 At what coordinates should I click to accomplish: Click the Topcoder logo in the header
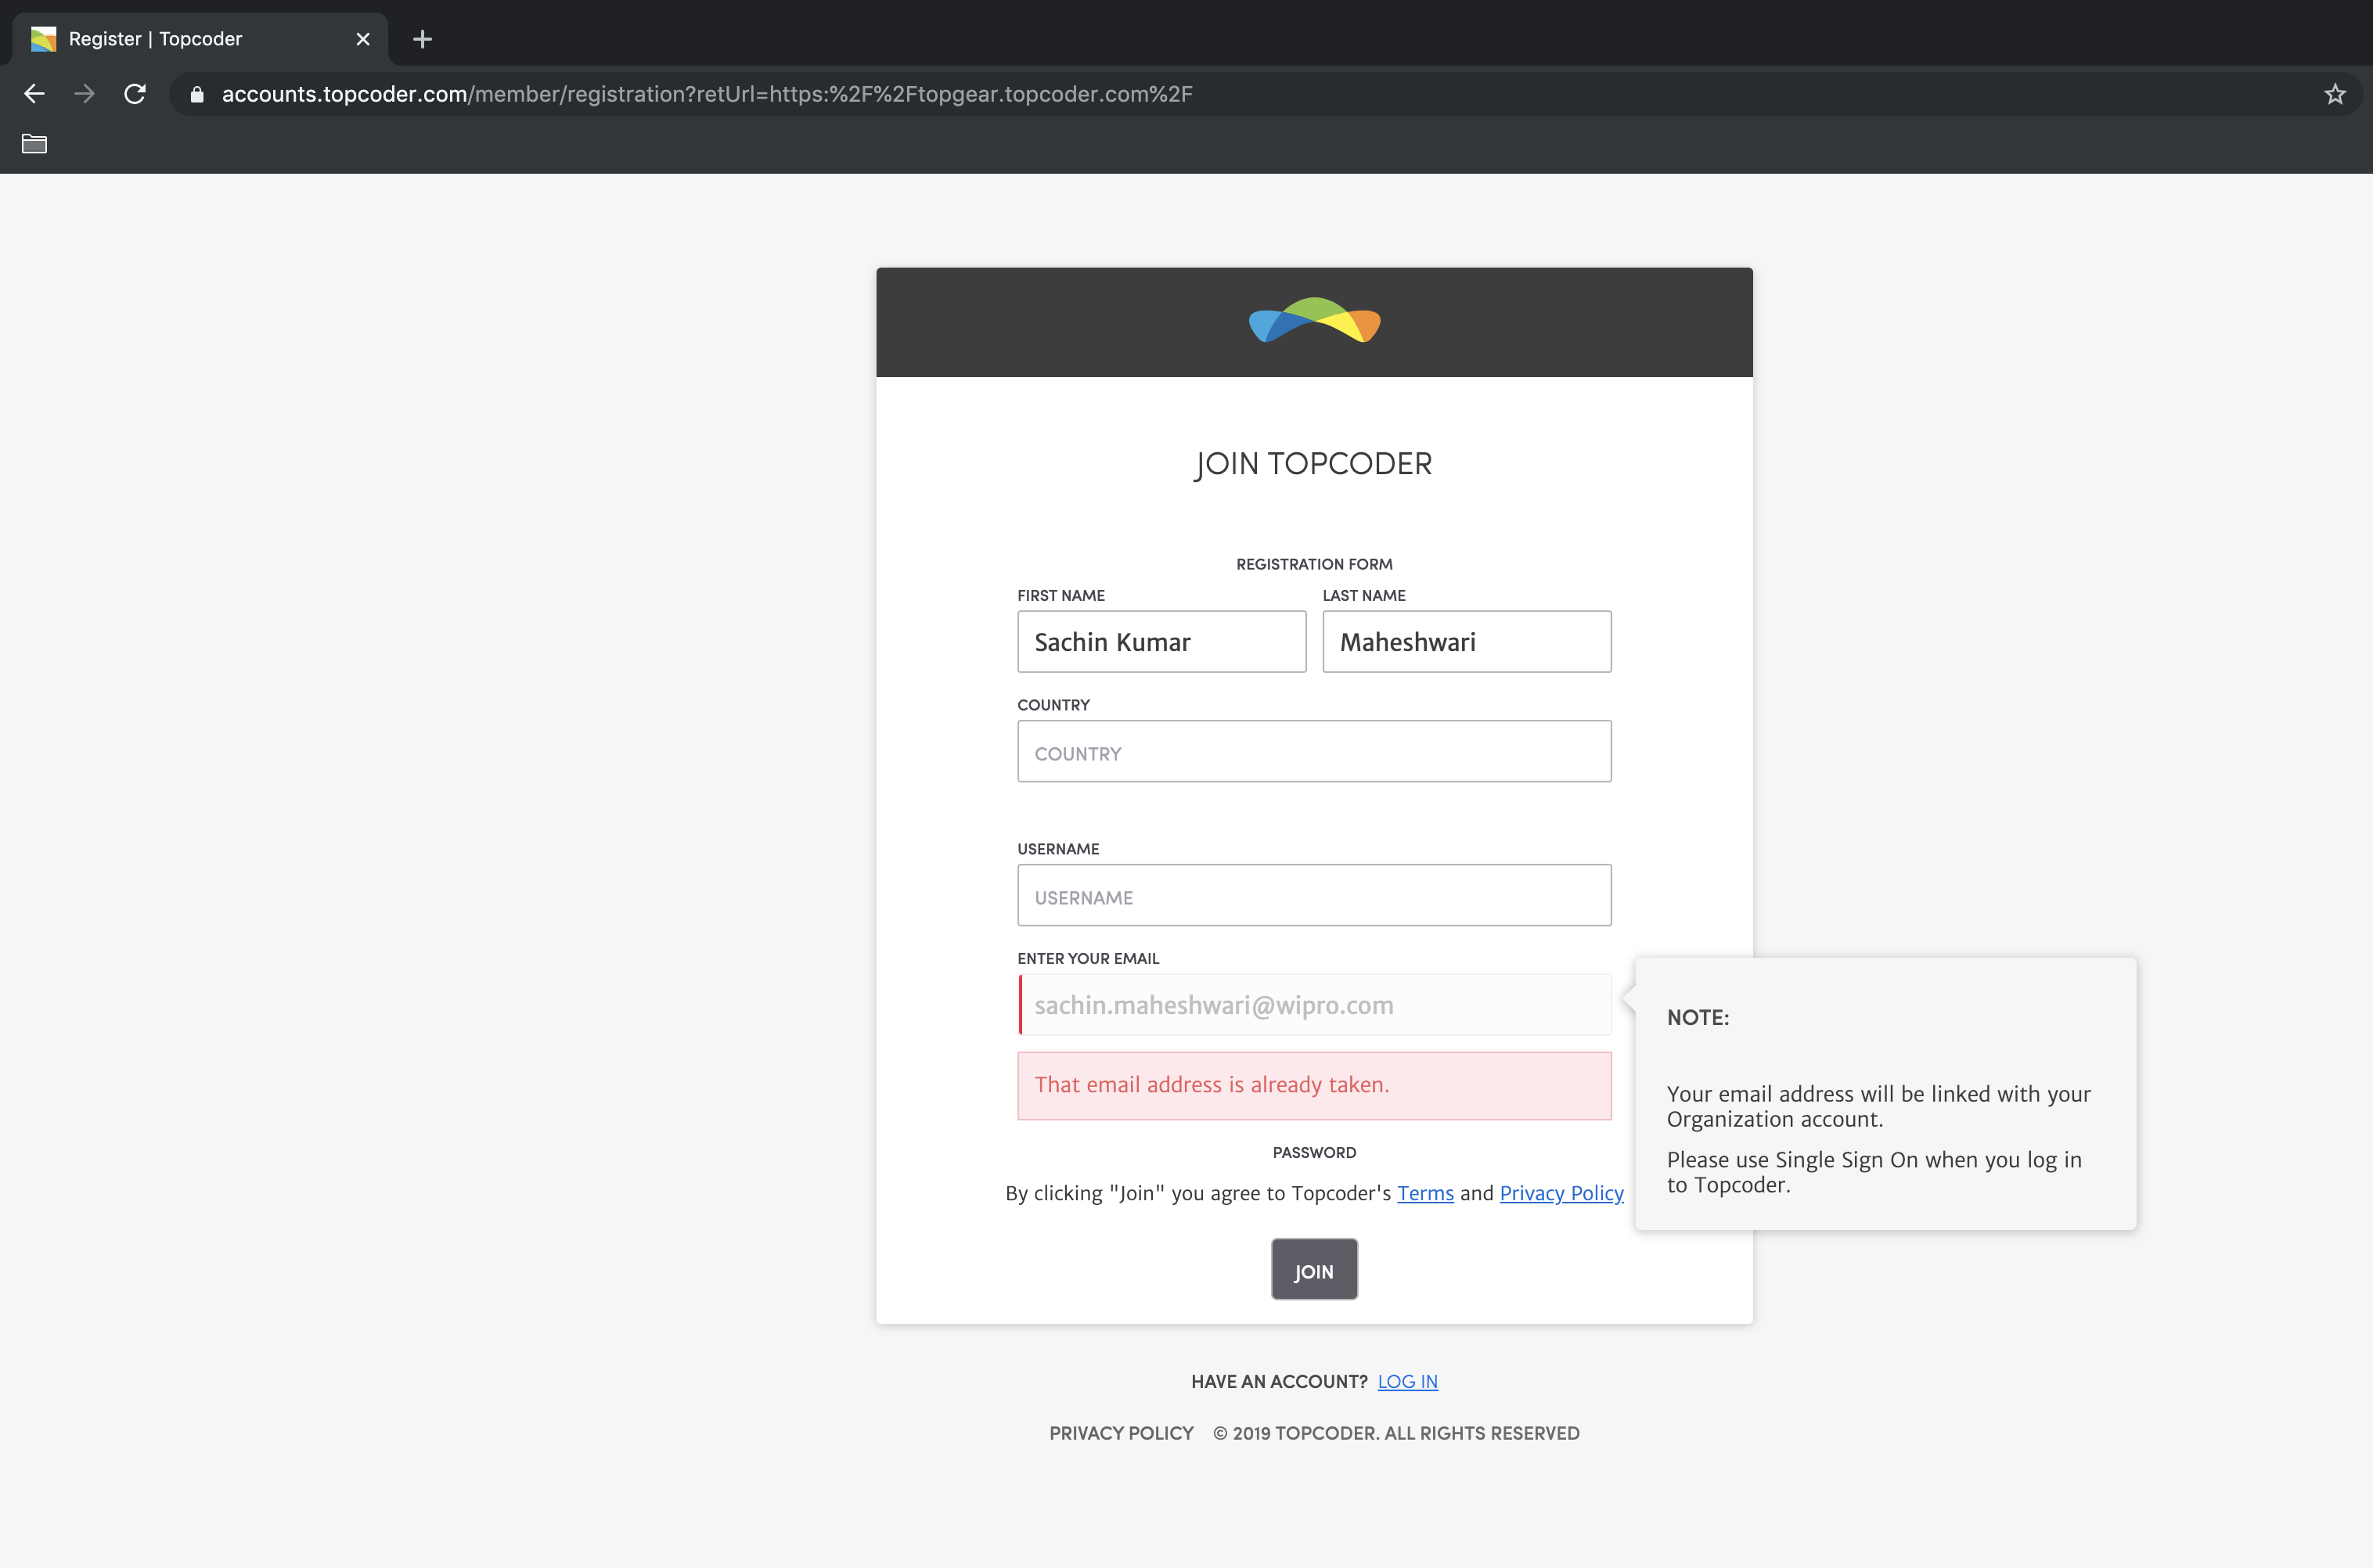tap(1314, 321)
